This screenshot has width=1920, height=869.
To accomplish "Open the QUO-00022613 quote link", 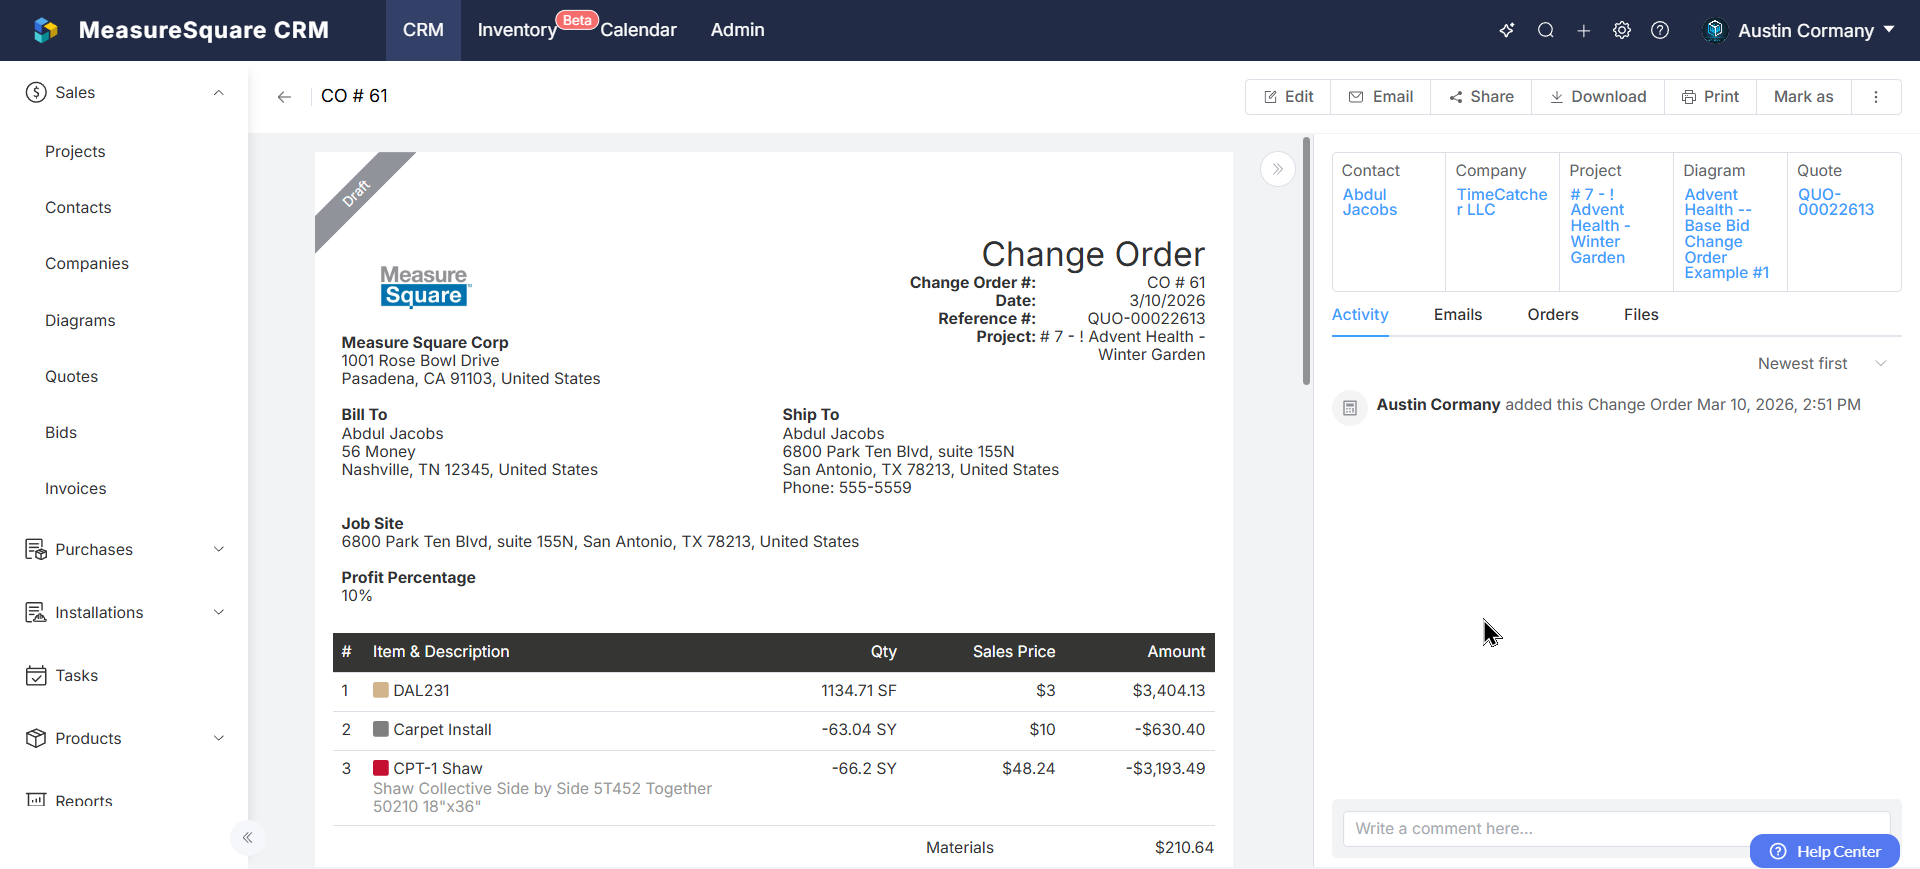I will (x=1836, y=202).
